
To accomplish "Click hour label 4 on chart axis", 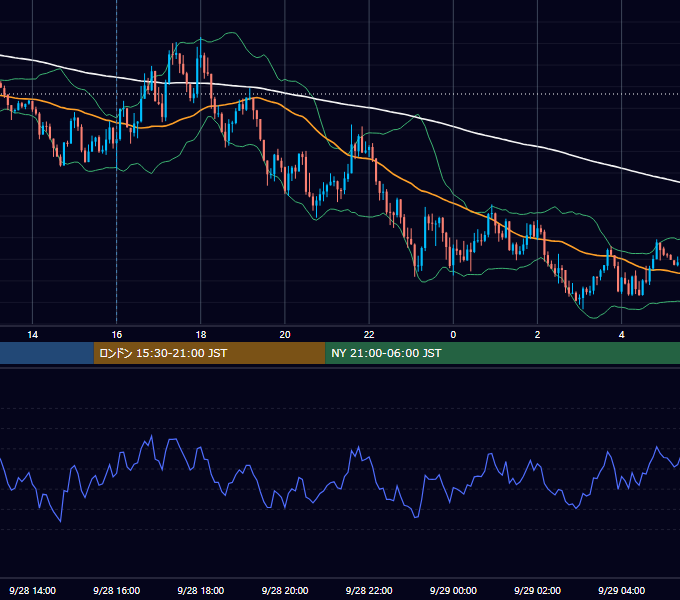I will point(621,335).
